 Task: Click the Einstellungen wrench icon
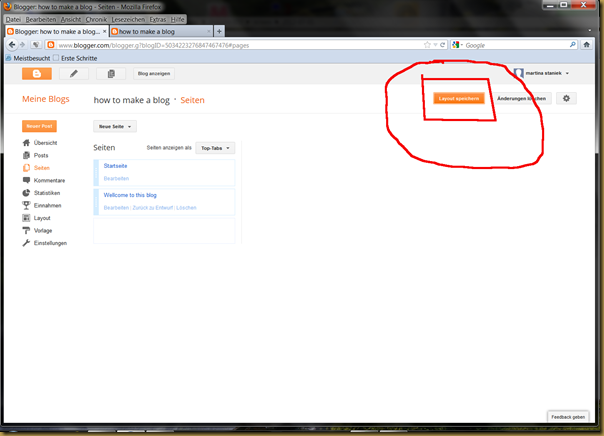26,243
